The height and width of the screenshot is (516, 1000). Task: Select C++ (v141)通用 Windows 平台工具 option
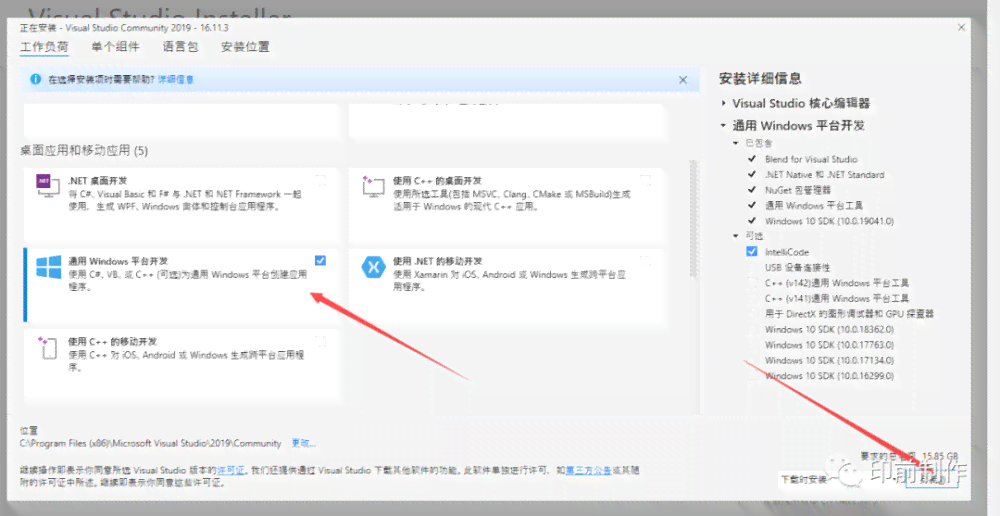(837, 298)
